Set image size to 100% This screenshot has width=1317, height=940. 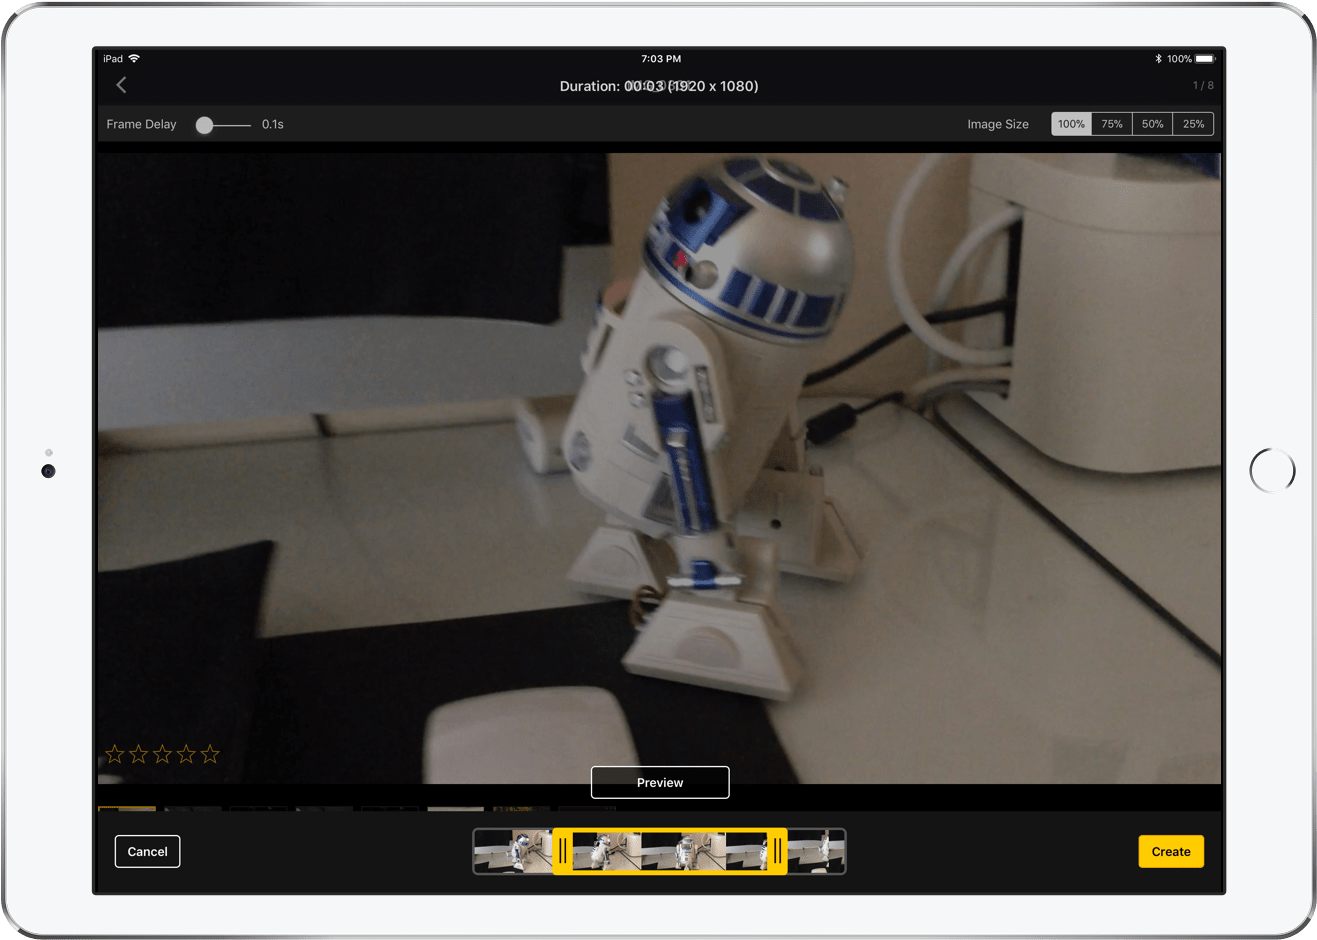1071,124
